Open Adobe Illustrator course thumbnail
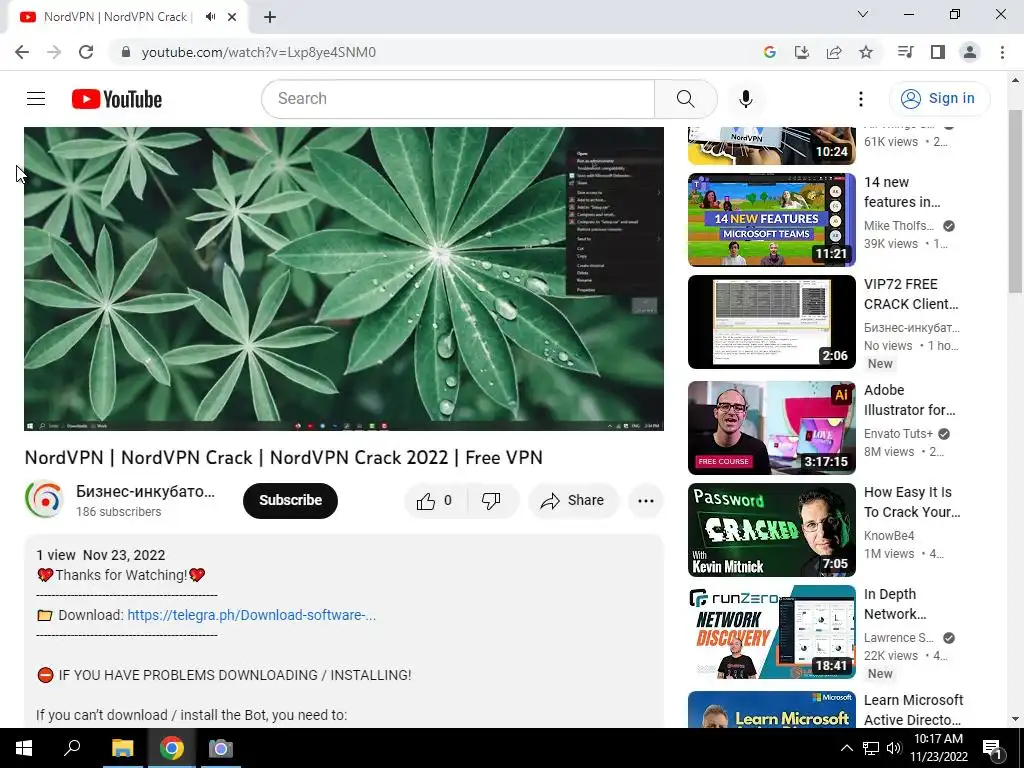 click(x=772, y=428)
